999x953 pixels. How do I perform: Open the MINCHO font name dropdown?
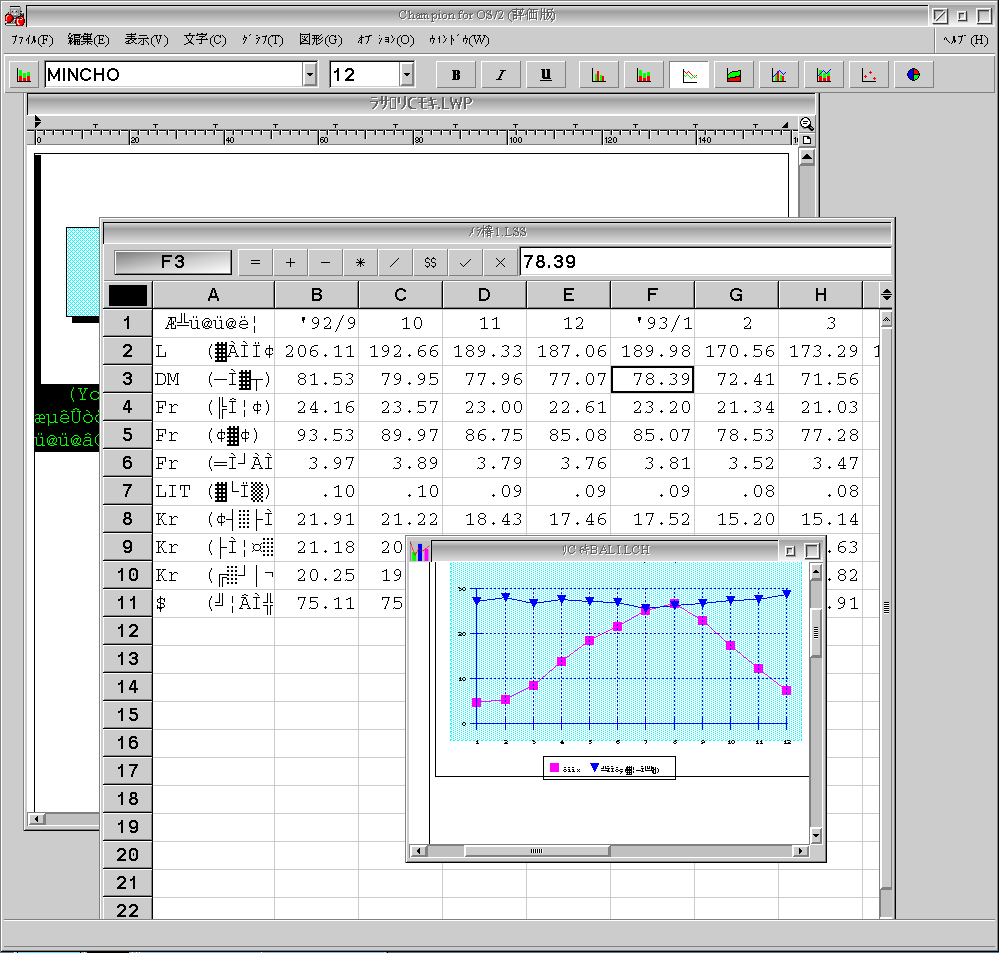310,75
